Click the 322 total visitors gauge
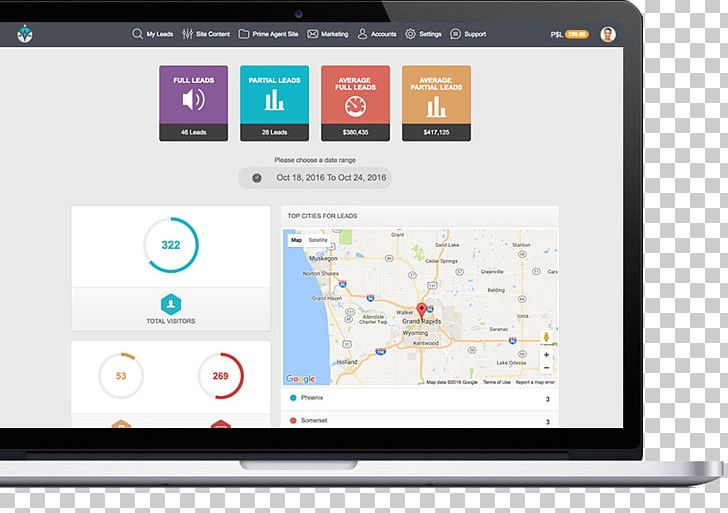 pyautogui.click(x=171, y=245)
